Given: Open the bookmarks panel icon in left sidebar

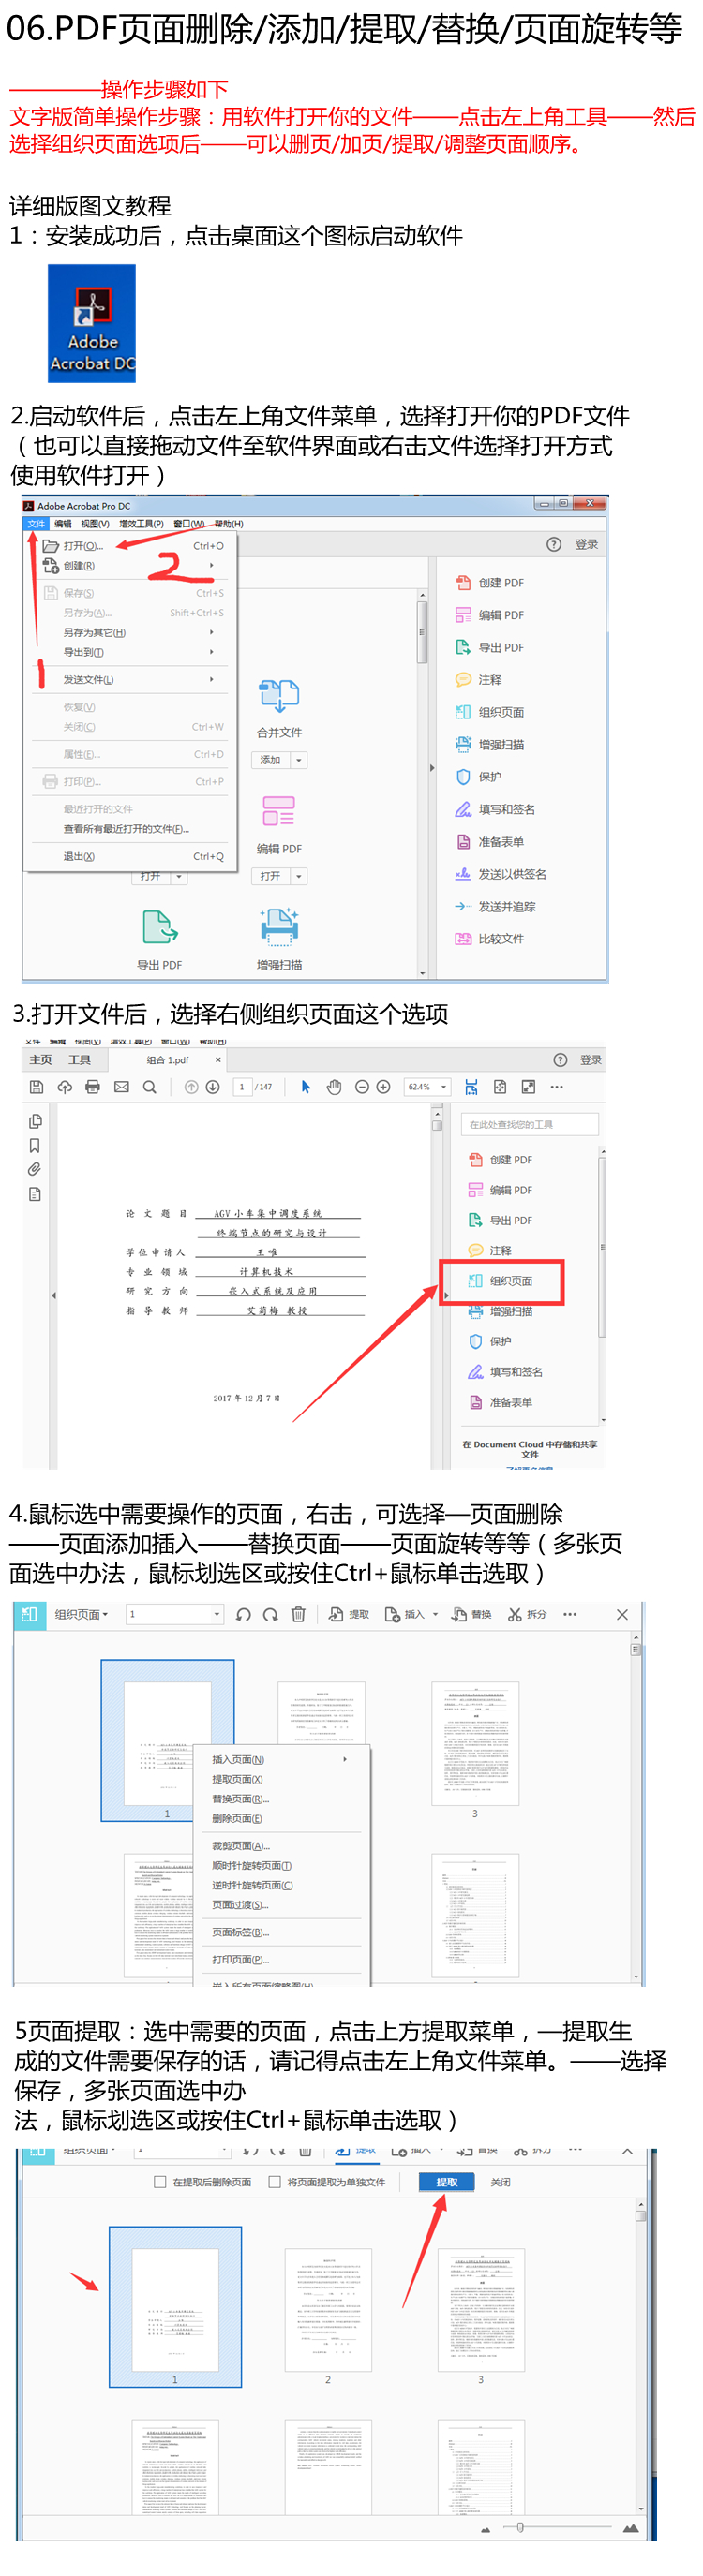Looking at the screenshot, I should 35,1145.
